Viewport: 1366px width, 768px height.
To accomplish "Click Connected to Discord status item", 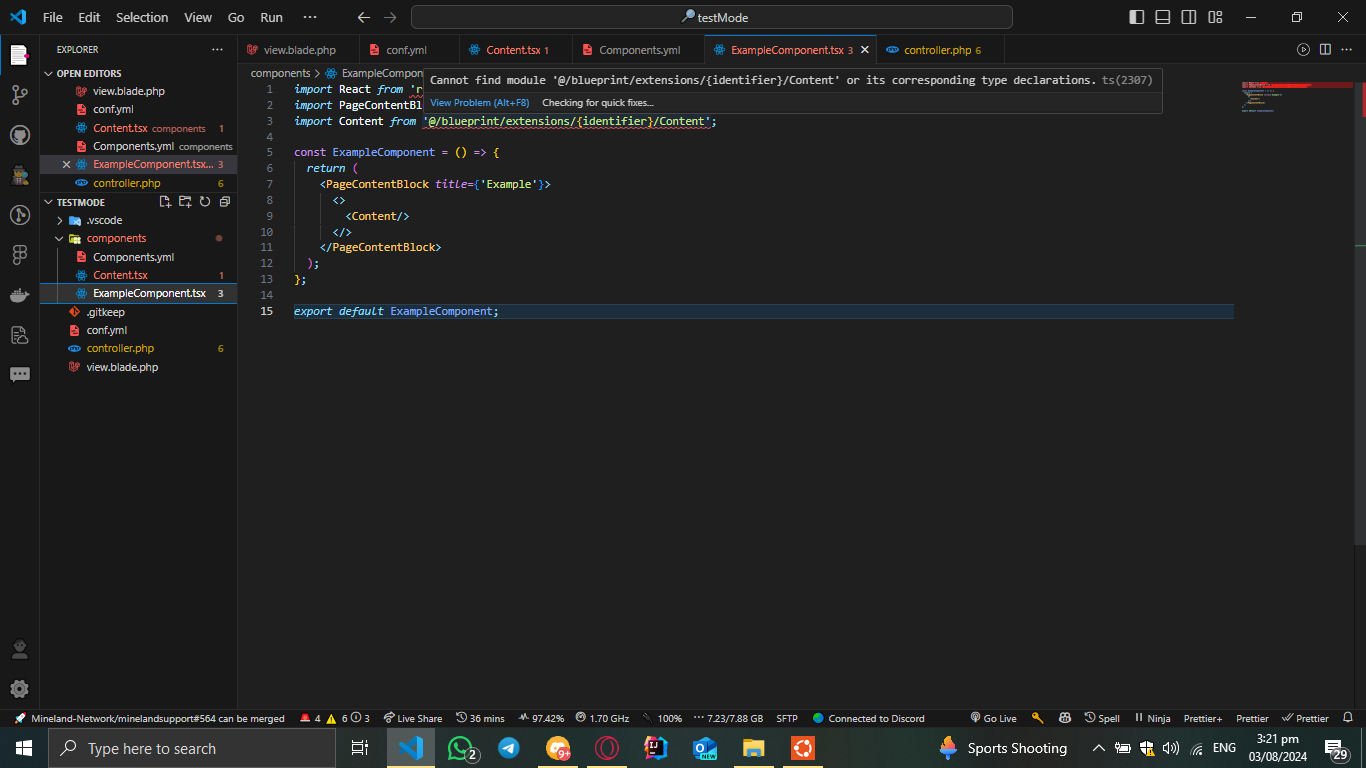I will [869, 718].
